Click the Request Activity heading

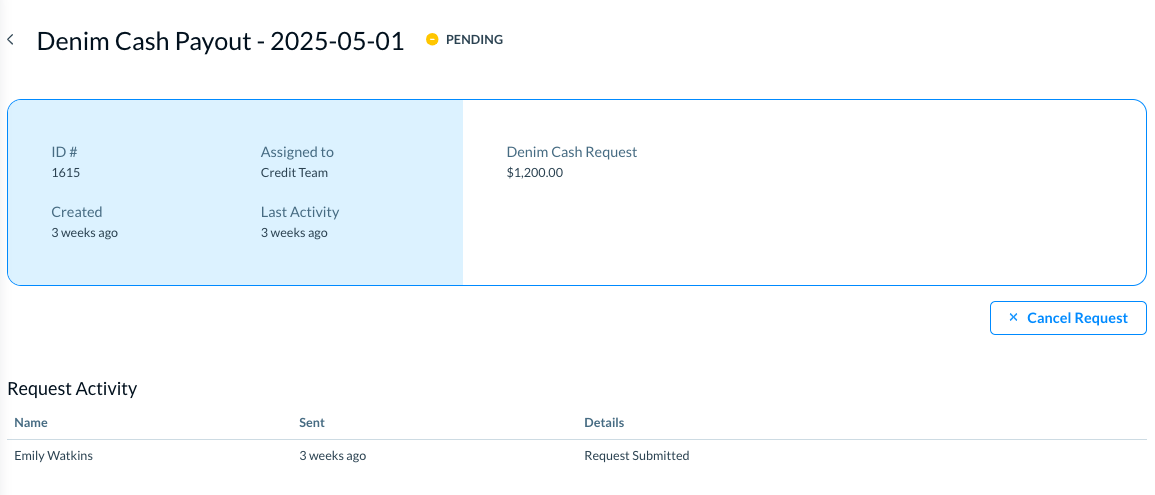click(x=72, y=388)
